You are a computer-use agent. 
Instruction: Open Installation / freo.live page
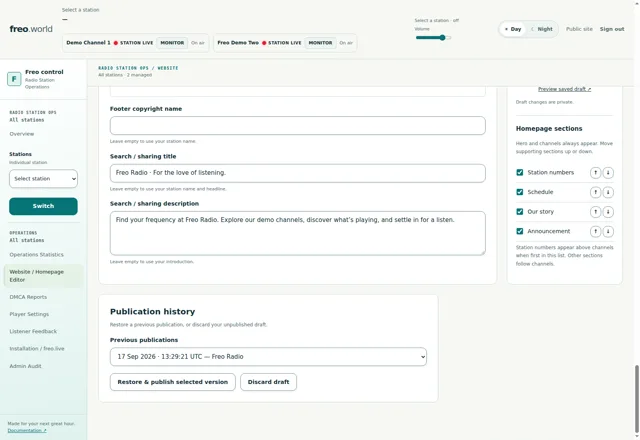click(37, 349)
